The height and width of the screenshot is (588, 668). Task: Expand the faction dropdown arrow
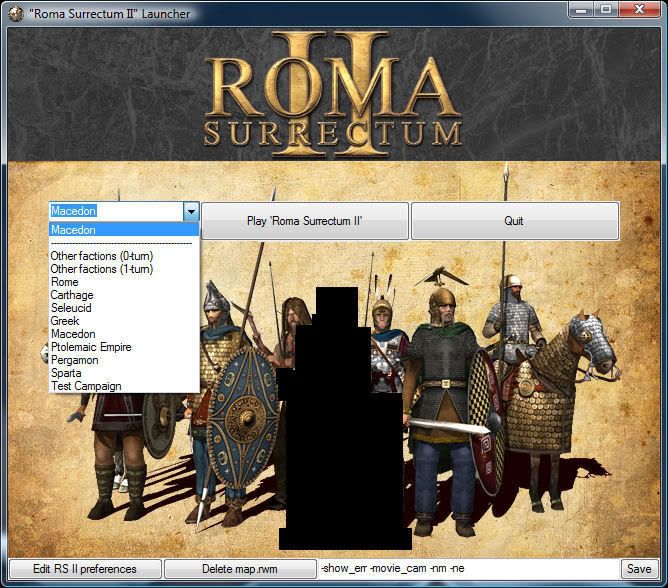191,212
